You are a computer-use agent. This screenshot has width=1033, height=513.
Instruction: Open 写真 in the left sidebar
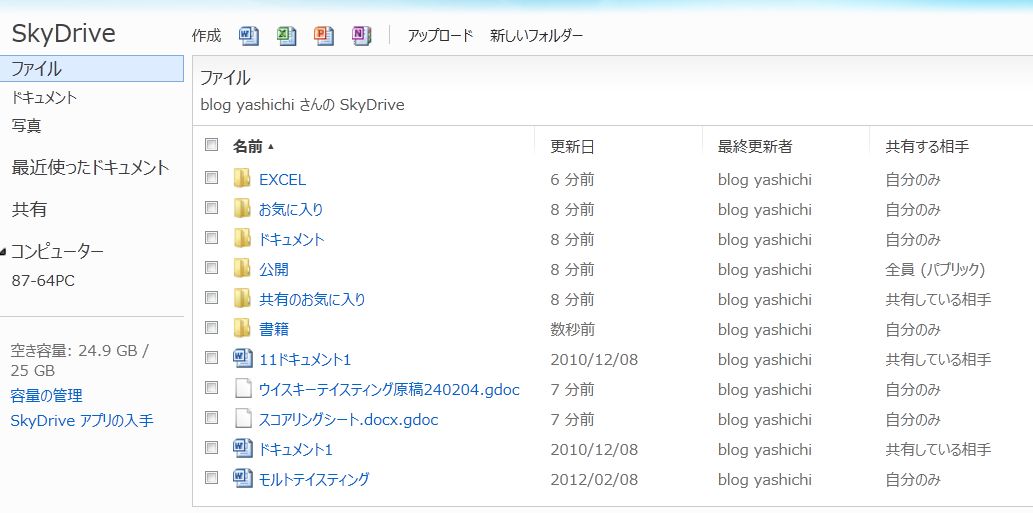27,126
